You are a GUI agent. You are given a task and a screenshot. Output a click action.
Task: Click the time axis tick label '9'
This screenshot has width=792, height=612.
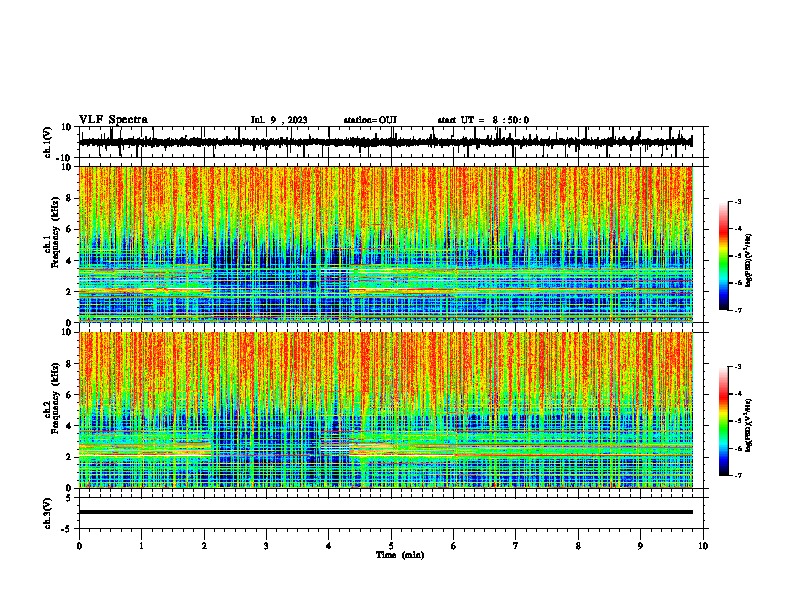[x=640, y=546]
